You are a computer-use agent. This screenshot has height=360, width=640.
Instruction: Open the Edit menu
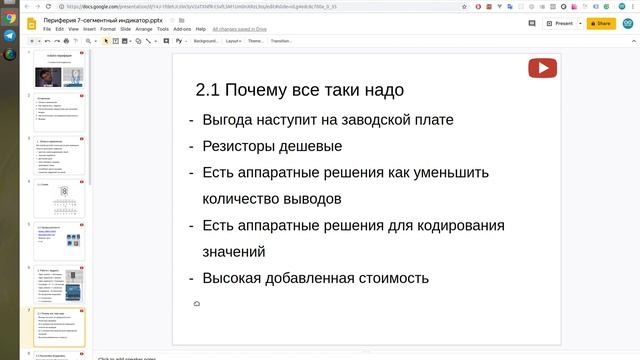[60, 29]
